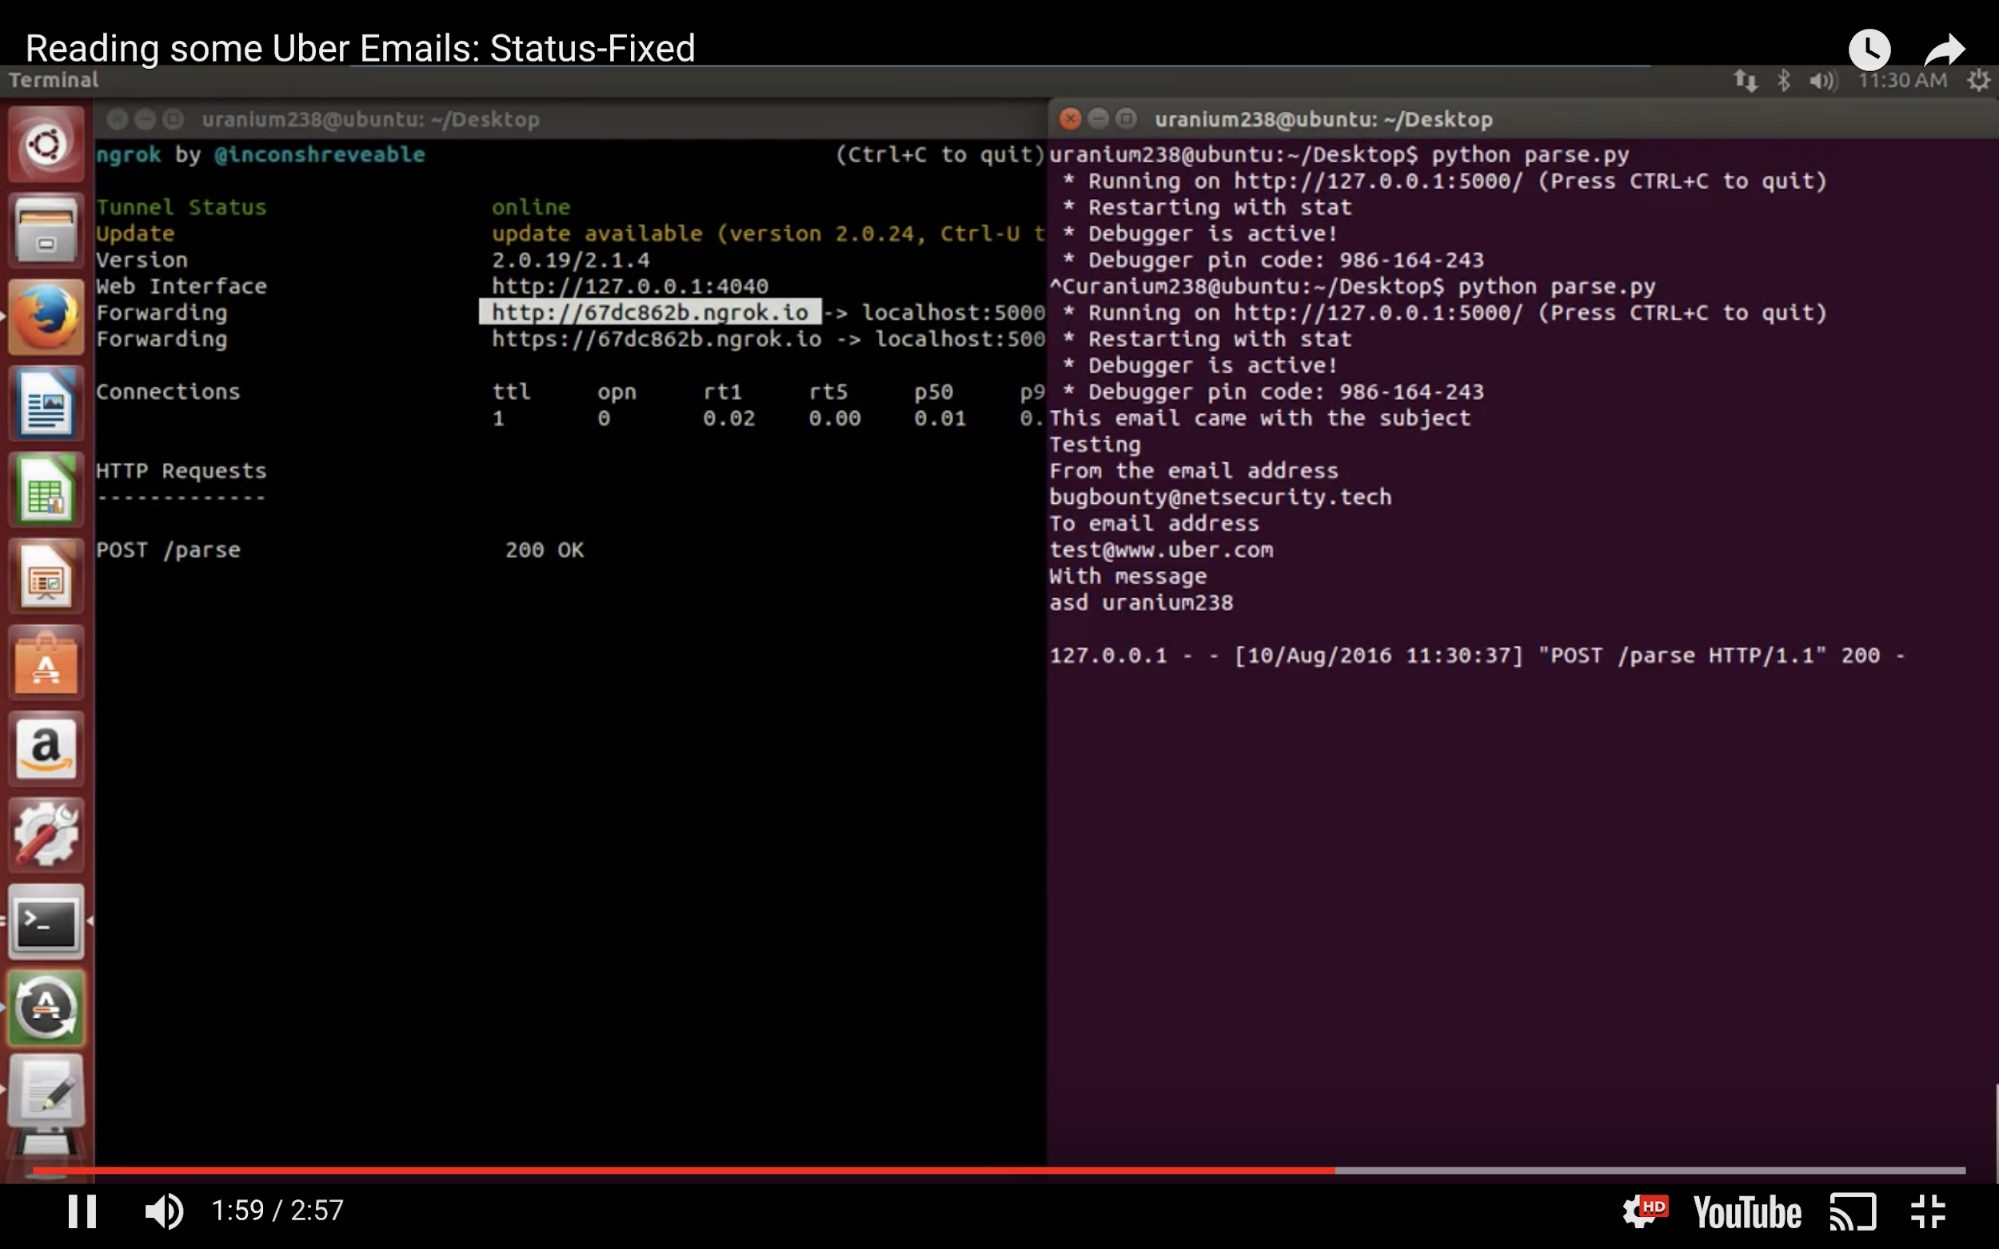Switch to Terminal in the dock

tap(45, 921)
